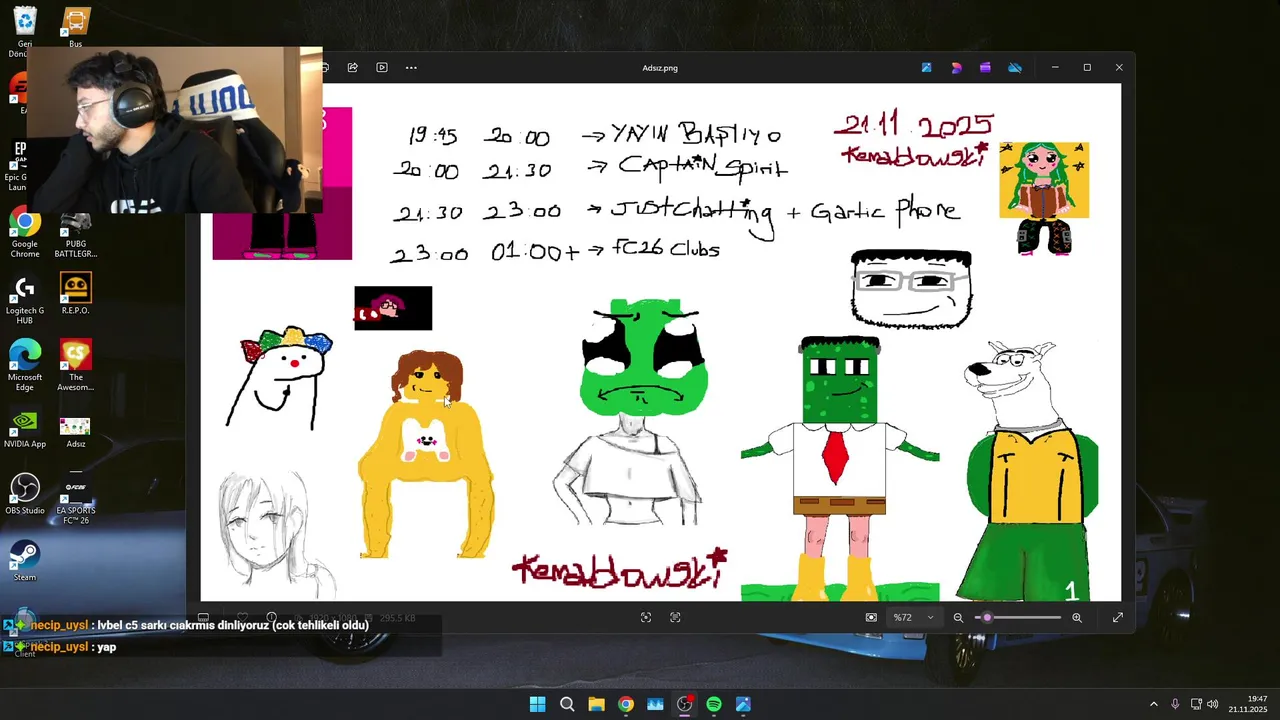Start slideshow in Photos viewer
1280x720 pixels.
[382, 68]
